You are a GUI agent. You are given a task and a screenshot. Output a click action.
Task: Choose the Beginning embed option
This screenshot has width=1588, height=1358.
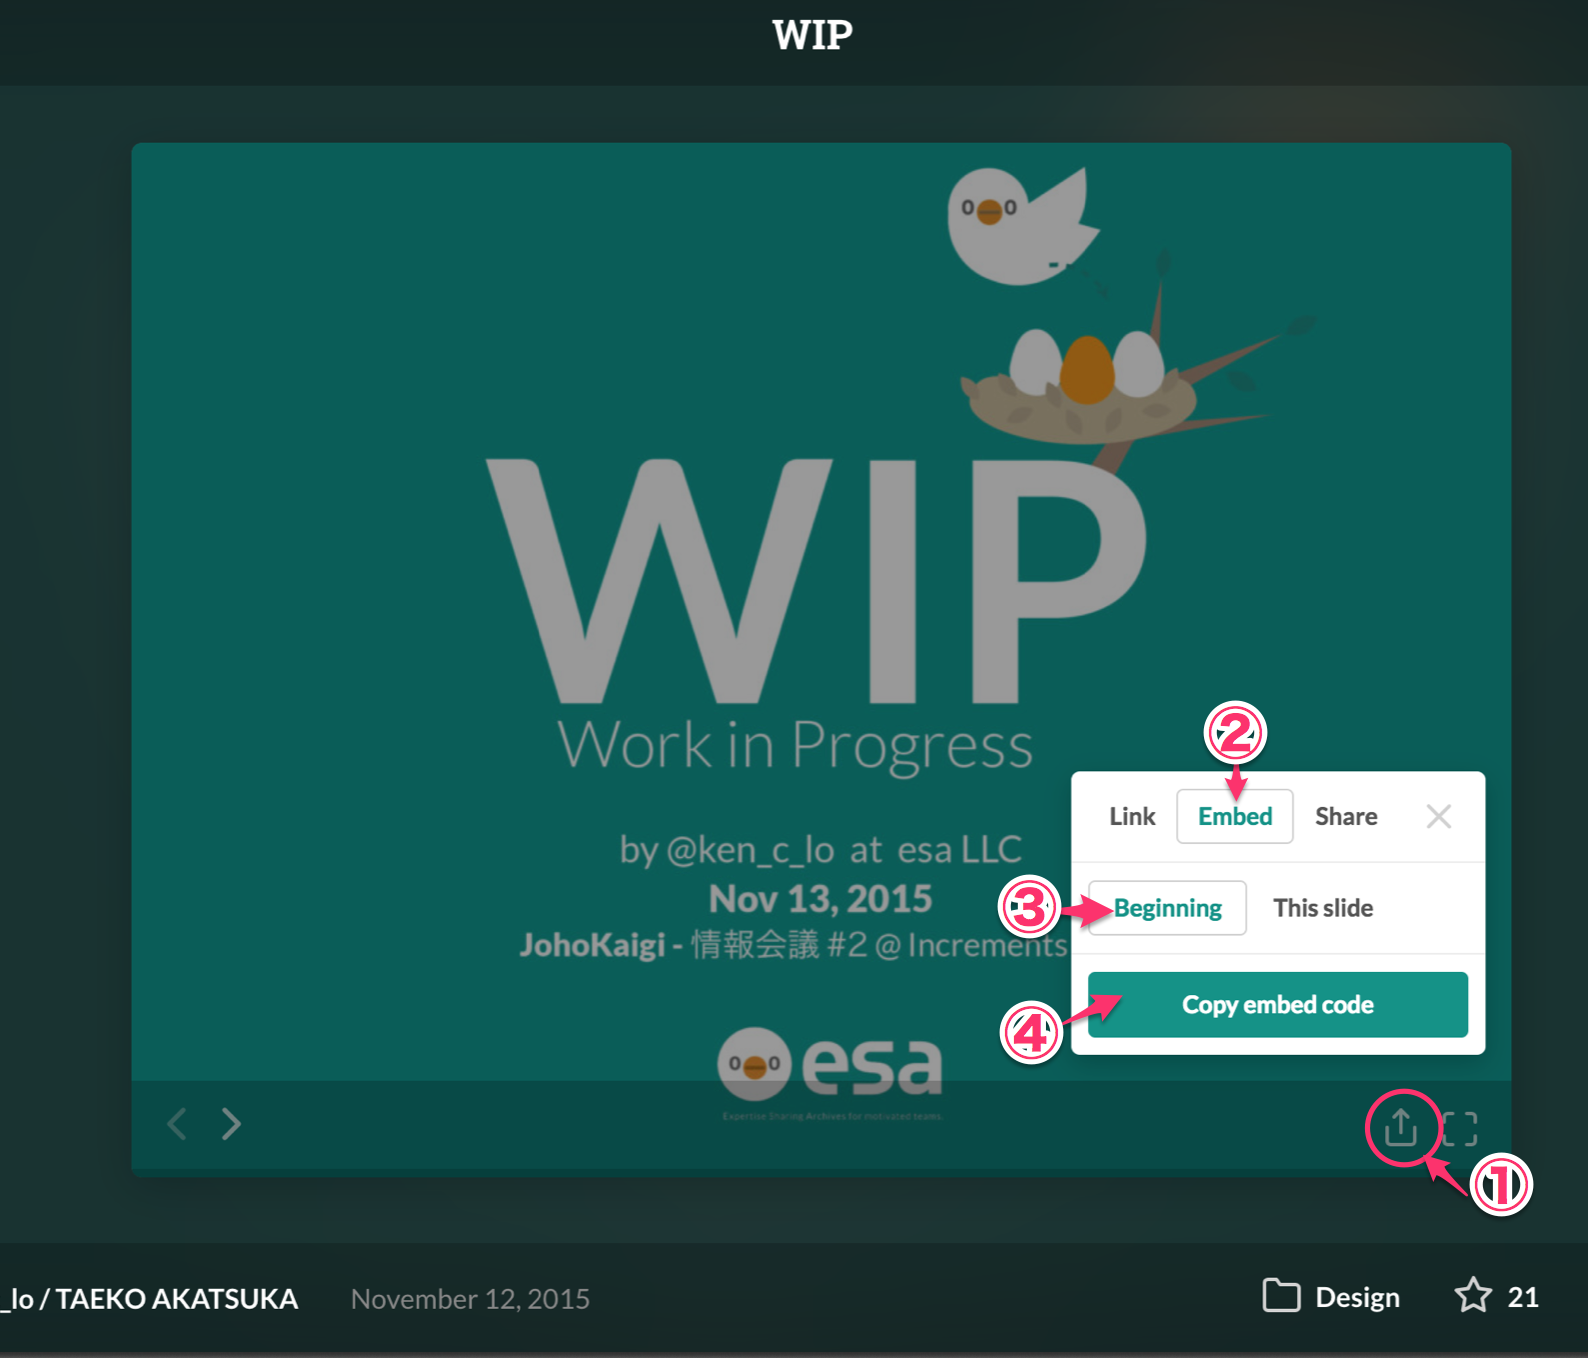(x=1167, y=908)
